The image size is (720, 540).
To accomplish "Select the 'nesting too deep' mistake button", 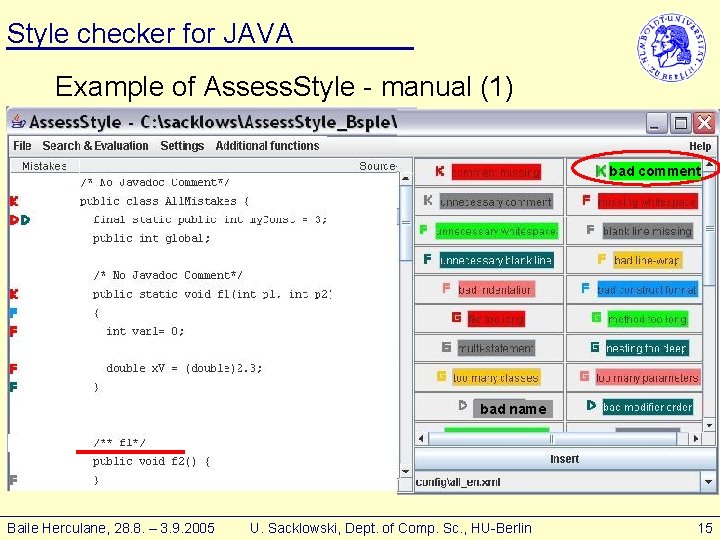I will click(635, 348).
